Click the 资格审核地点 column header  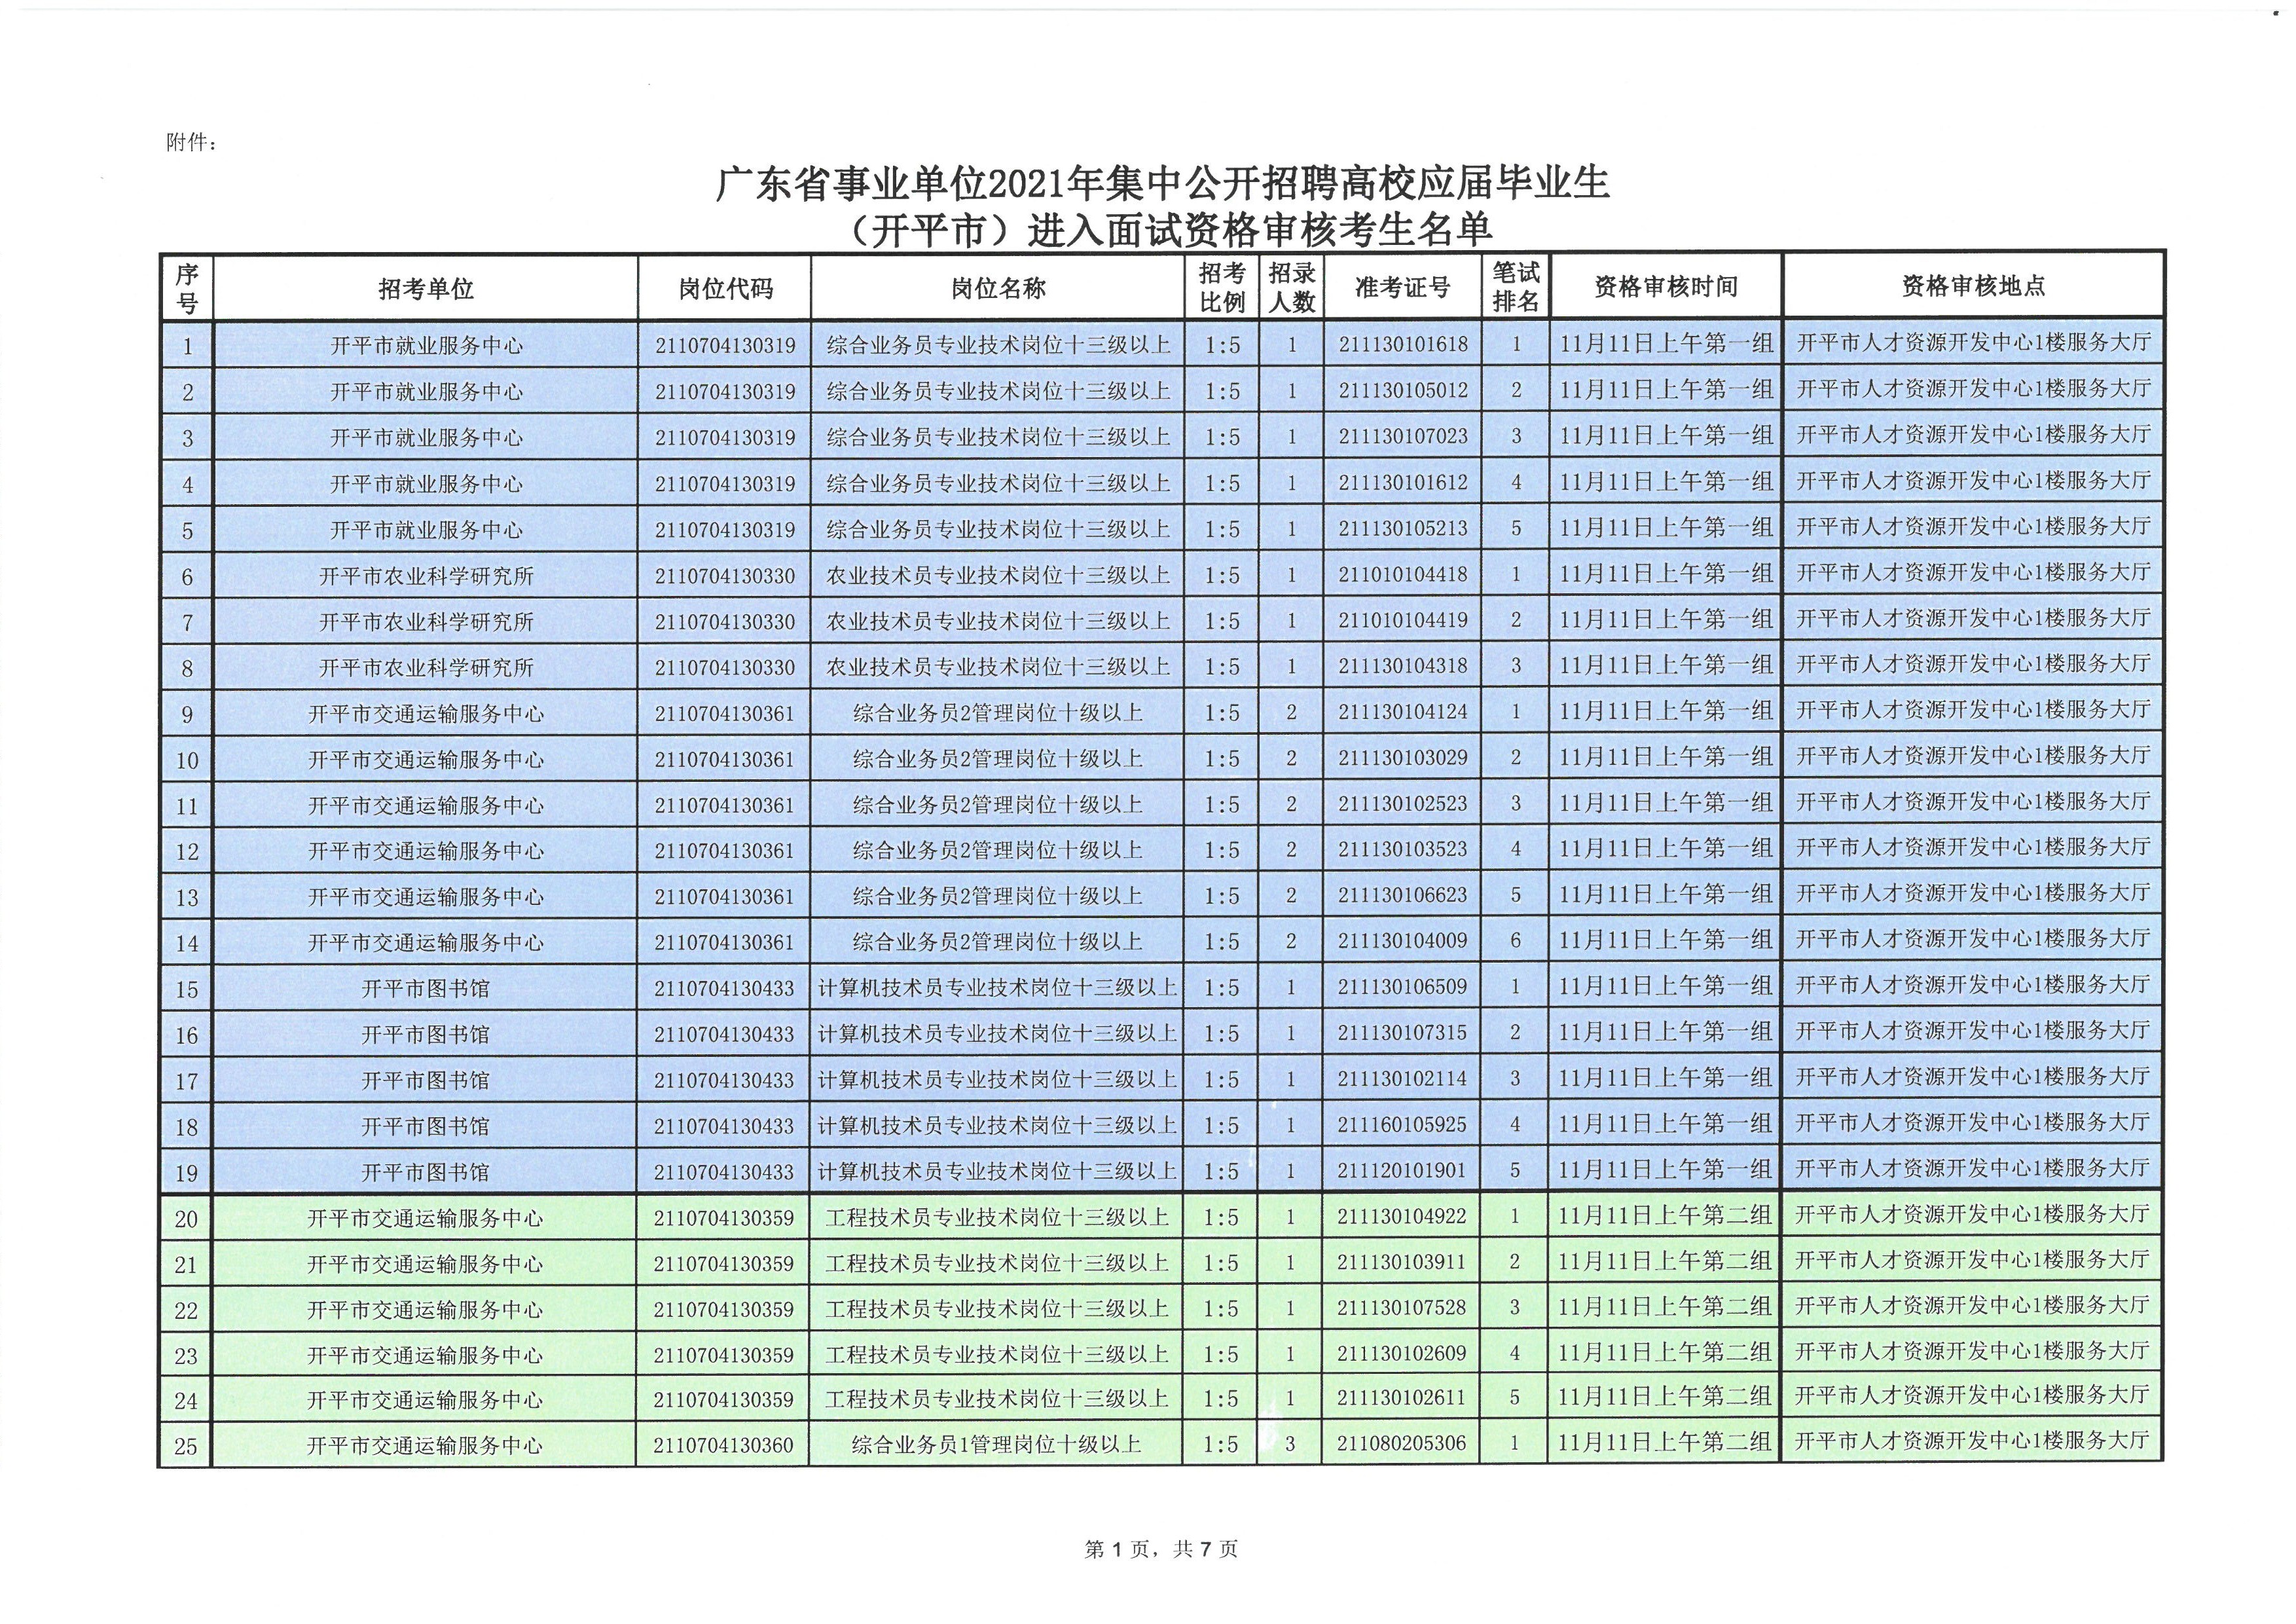coord(1973,286)
